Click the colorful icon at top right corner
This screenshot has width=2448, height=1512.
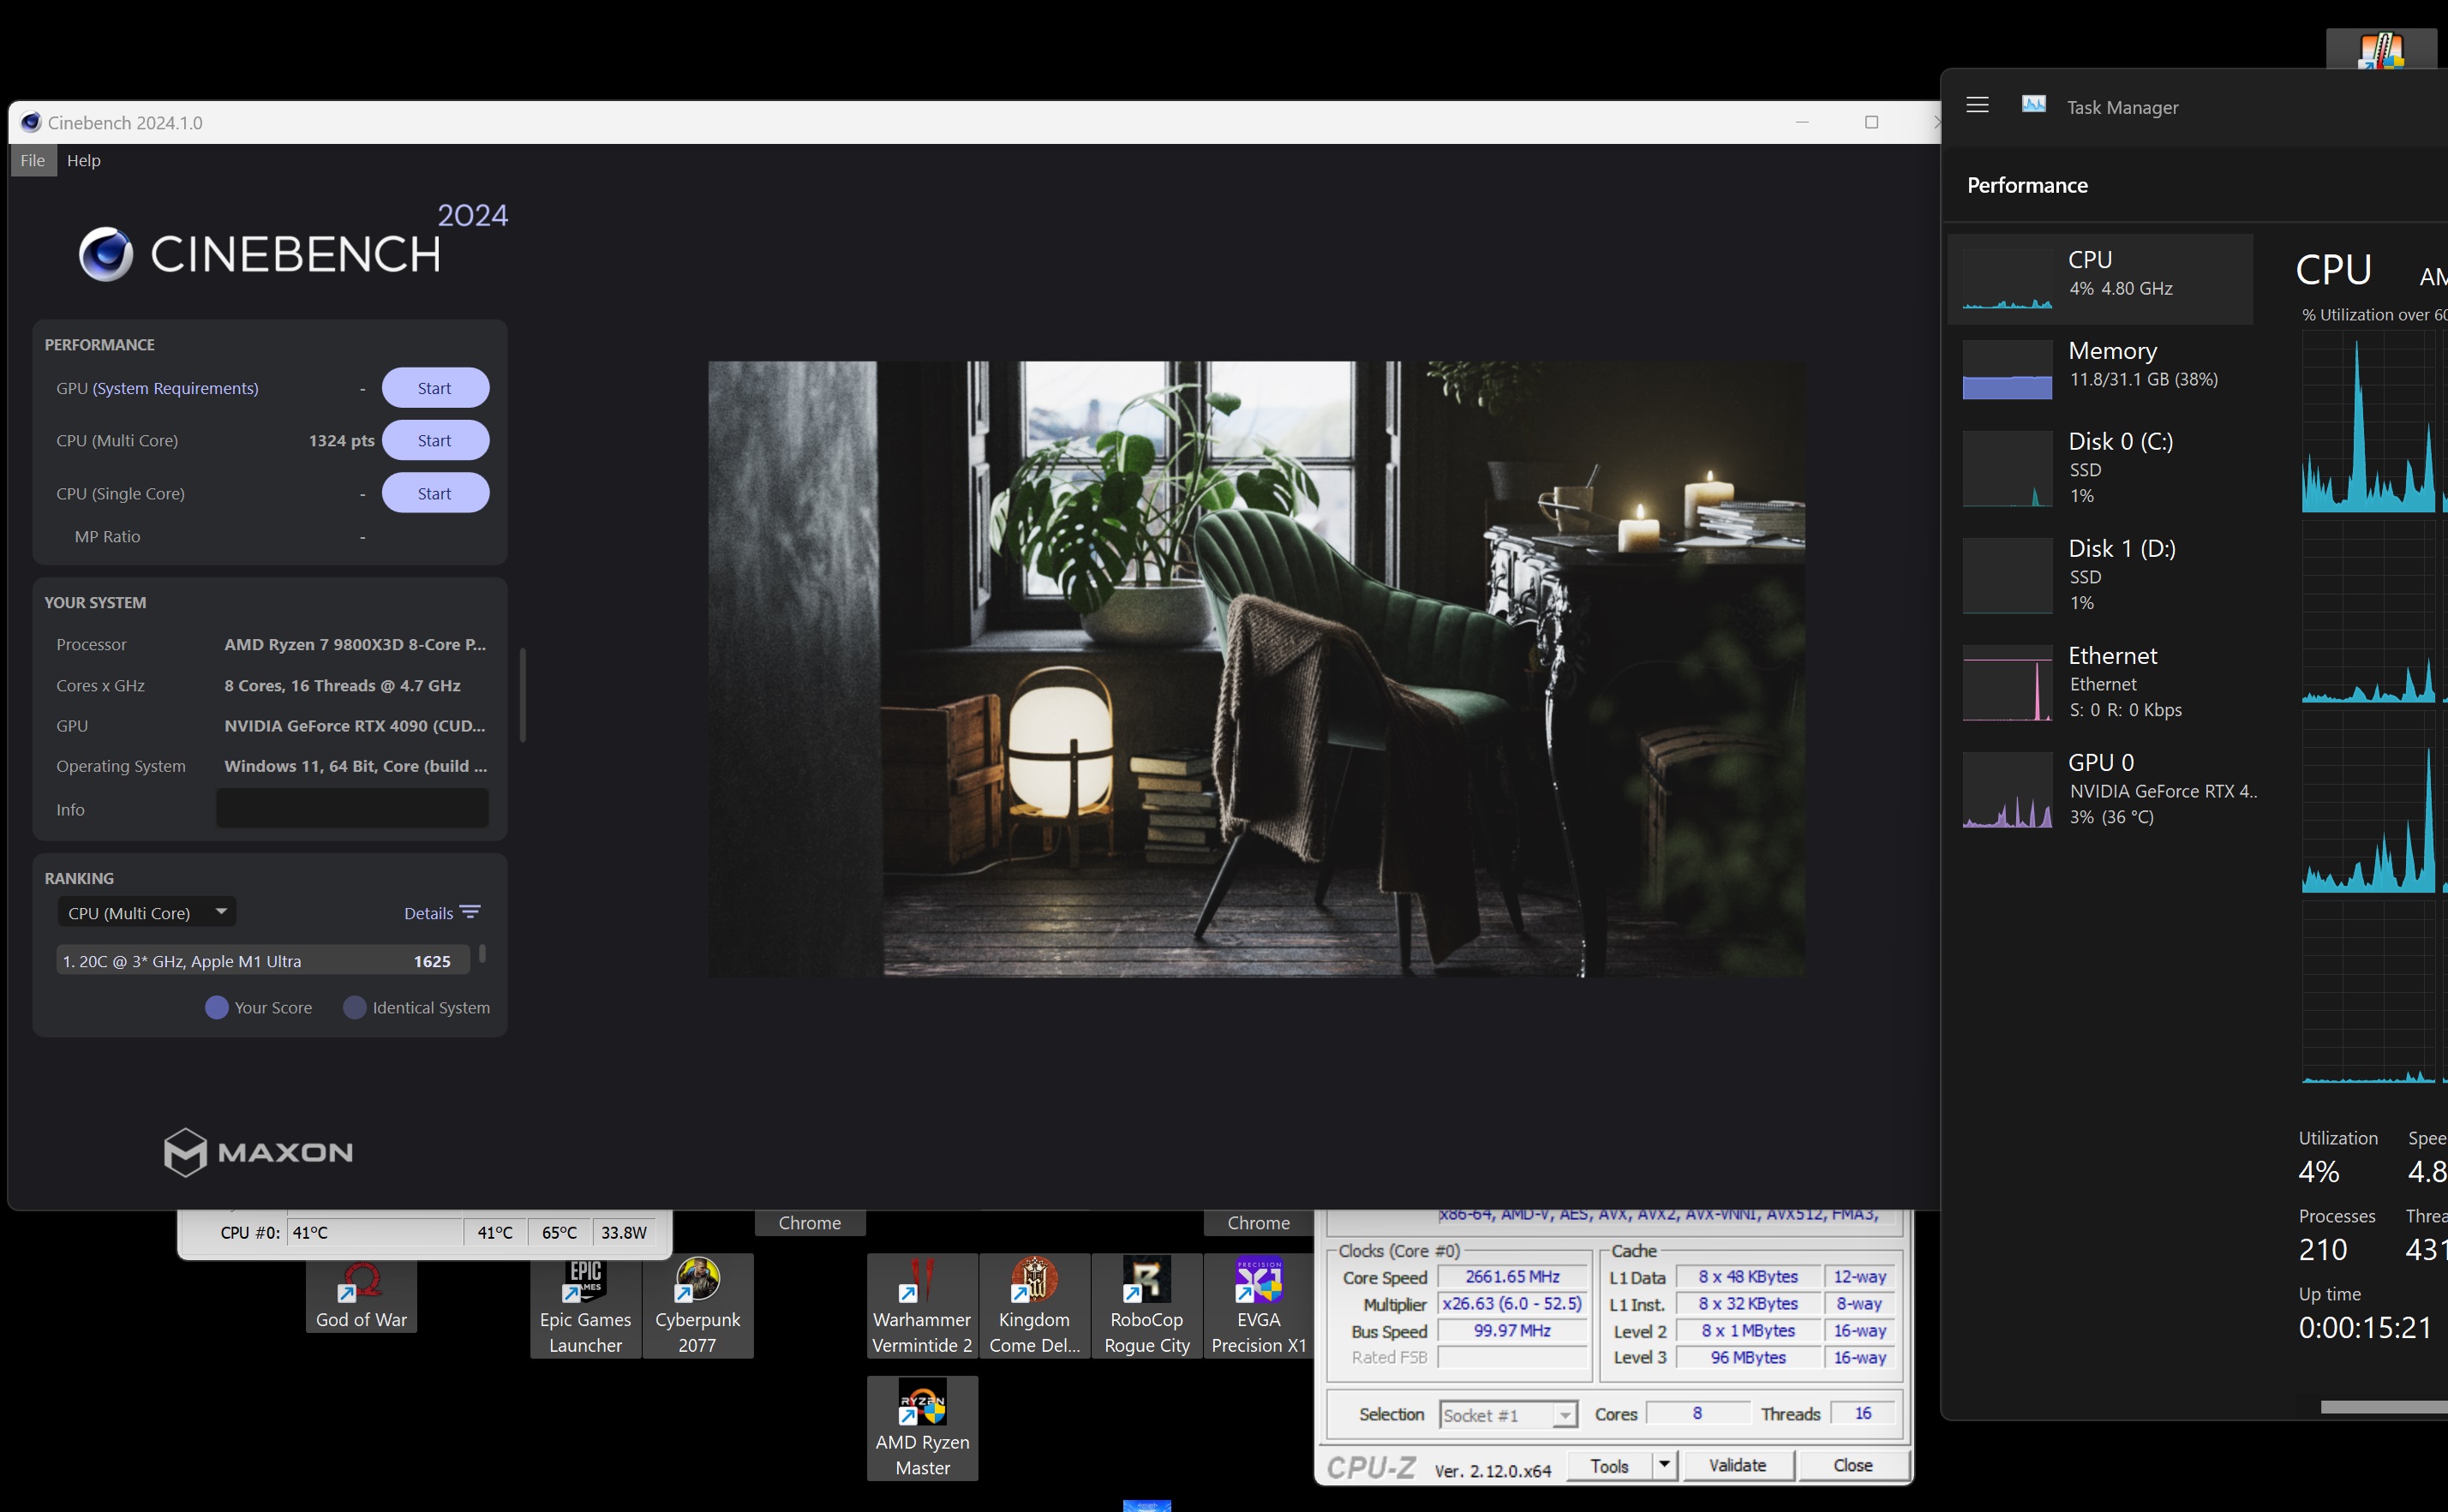coord(2381,51)
